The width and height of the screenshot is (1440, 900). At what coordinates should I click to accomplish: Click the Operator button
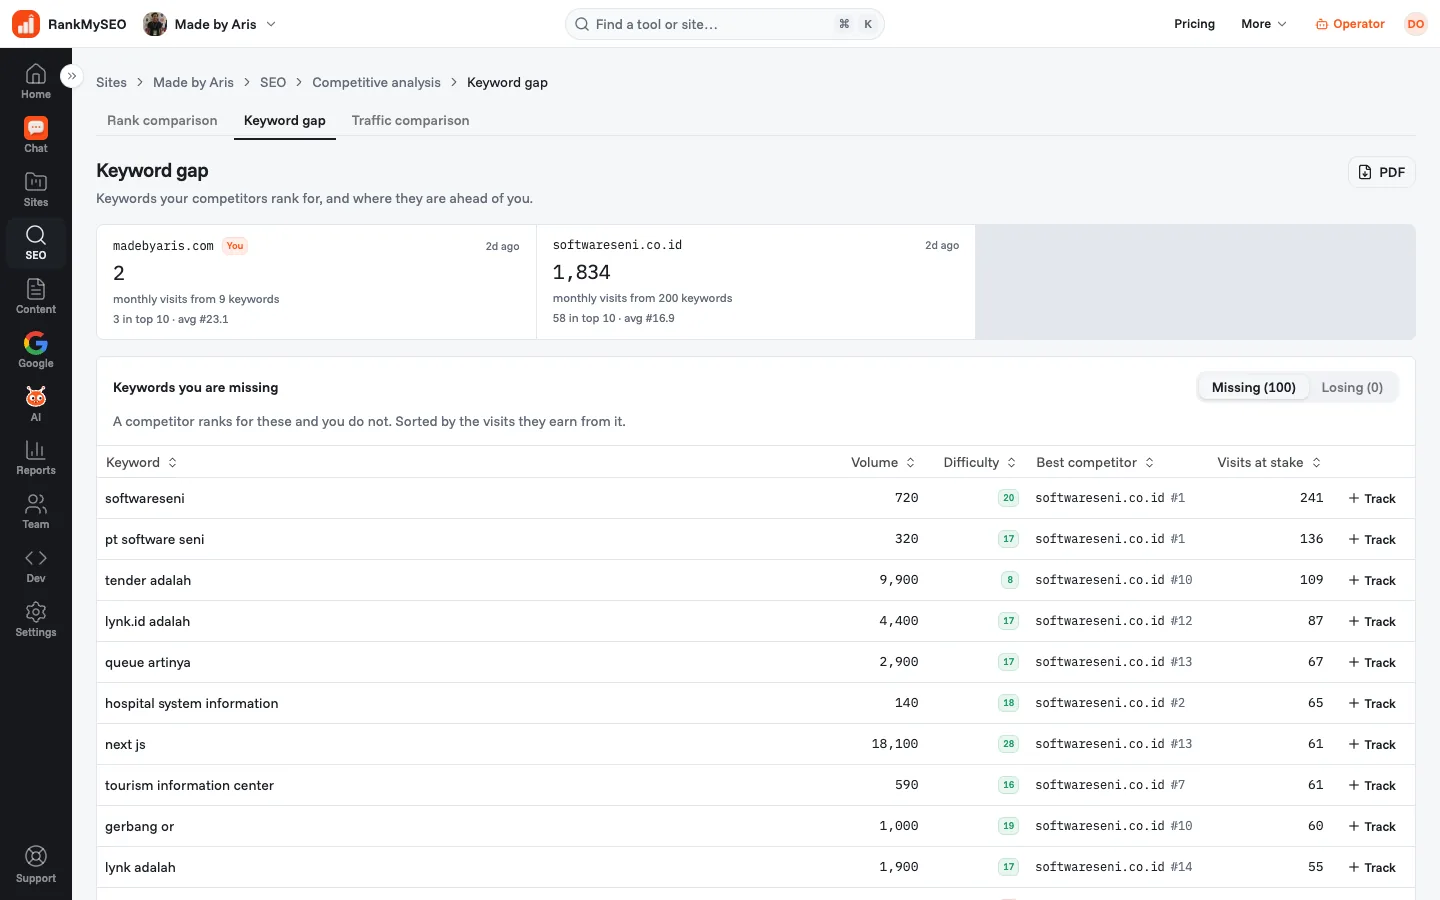click(1350, 24)
